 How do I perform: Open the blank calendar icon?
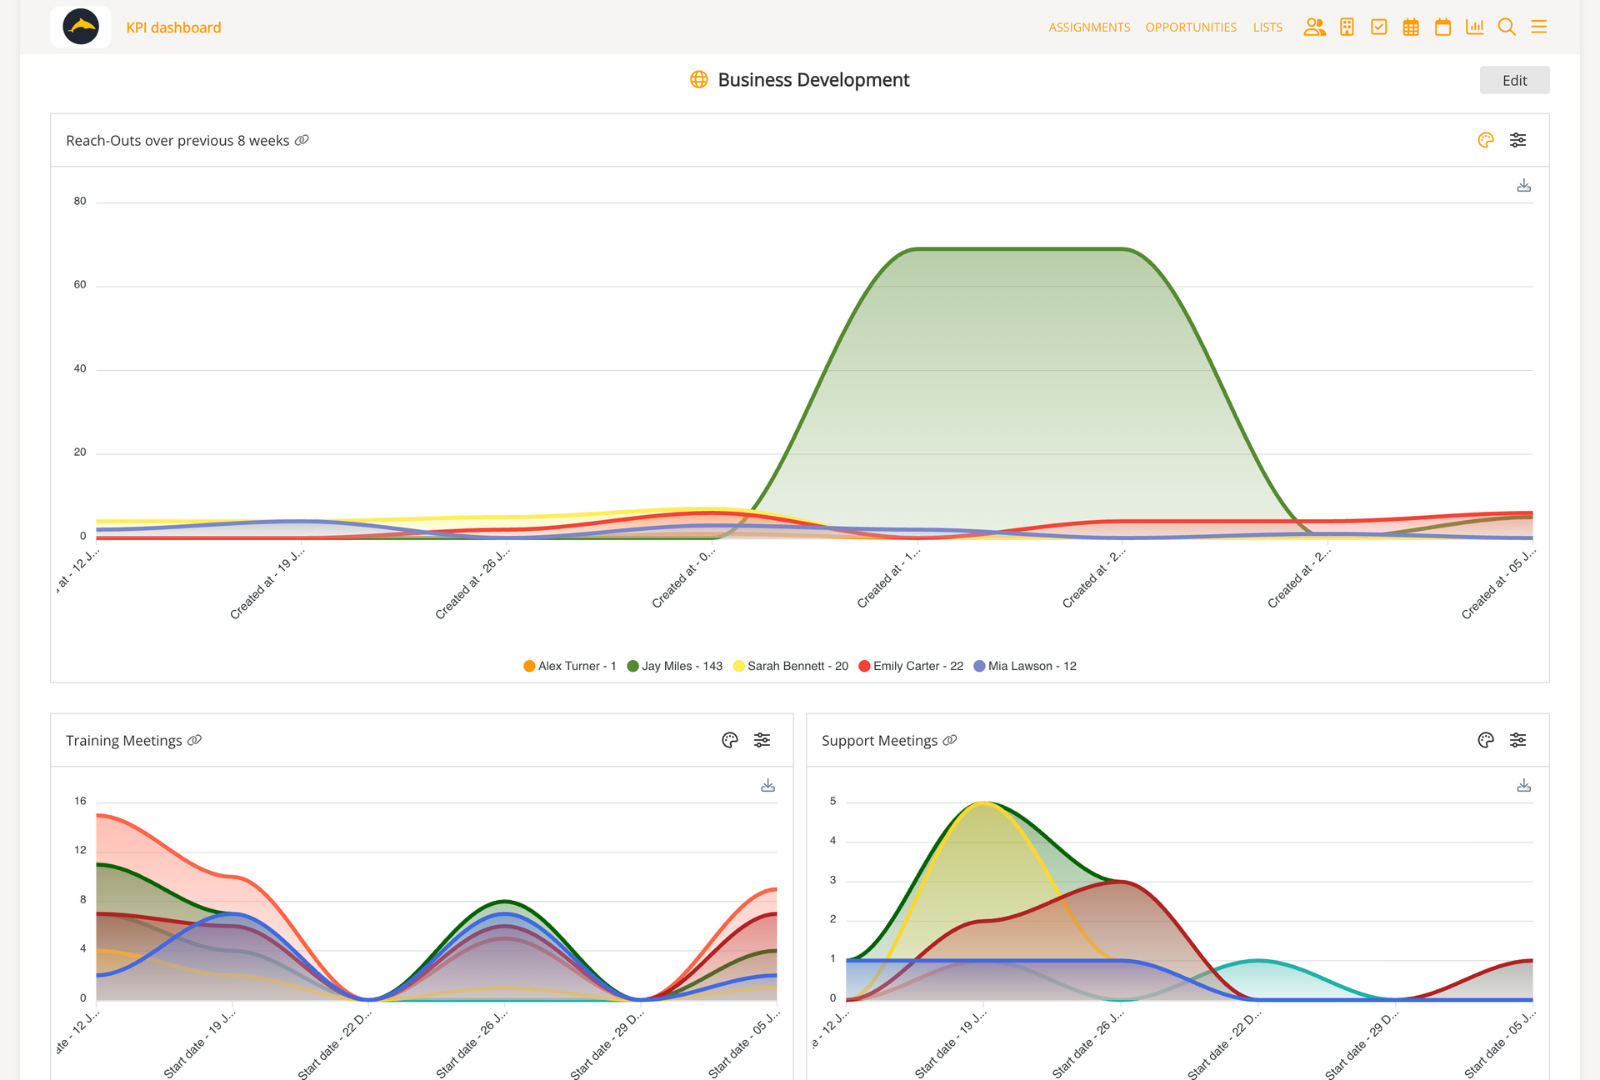pyautogui.click(x=1443, y=27)
